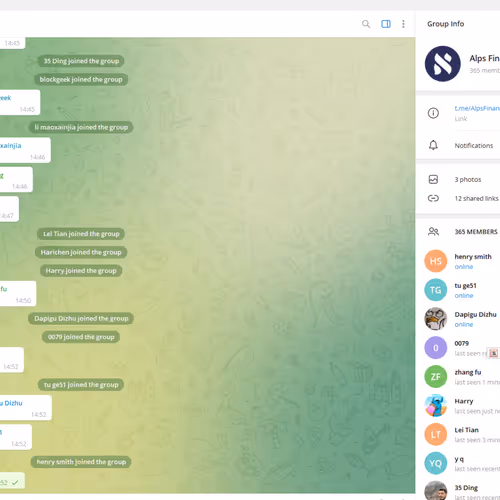This screenshot has height=500, width=500.
Task: Click the photos image icon
Action: point(433,180)
